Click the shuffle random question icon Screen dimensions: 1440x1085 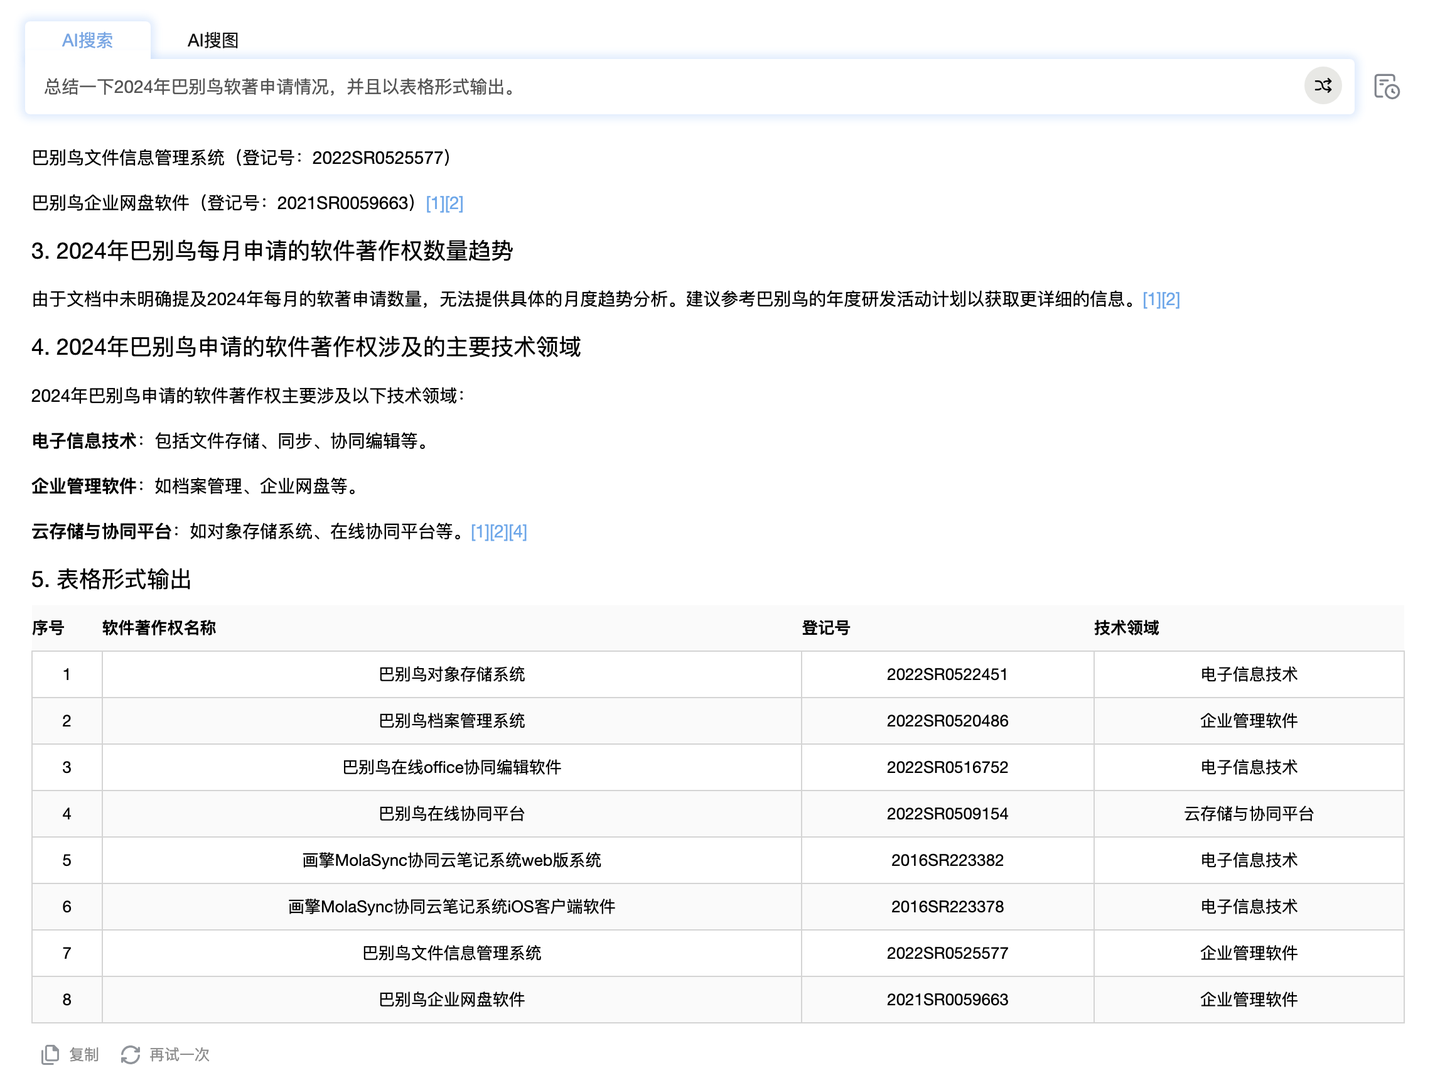1323,86
